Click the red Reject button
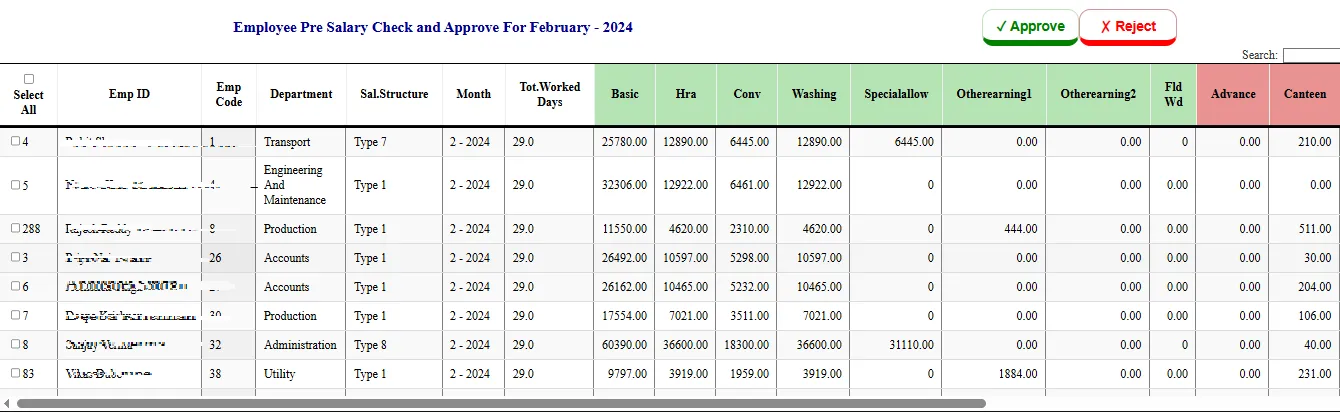 (1128, 27)
